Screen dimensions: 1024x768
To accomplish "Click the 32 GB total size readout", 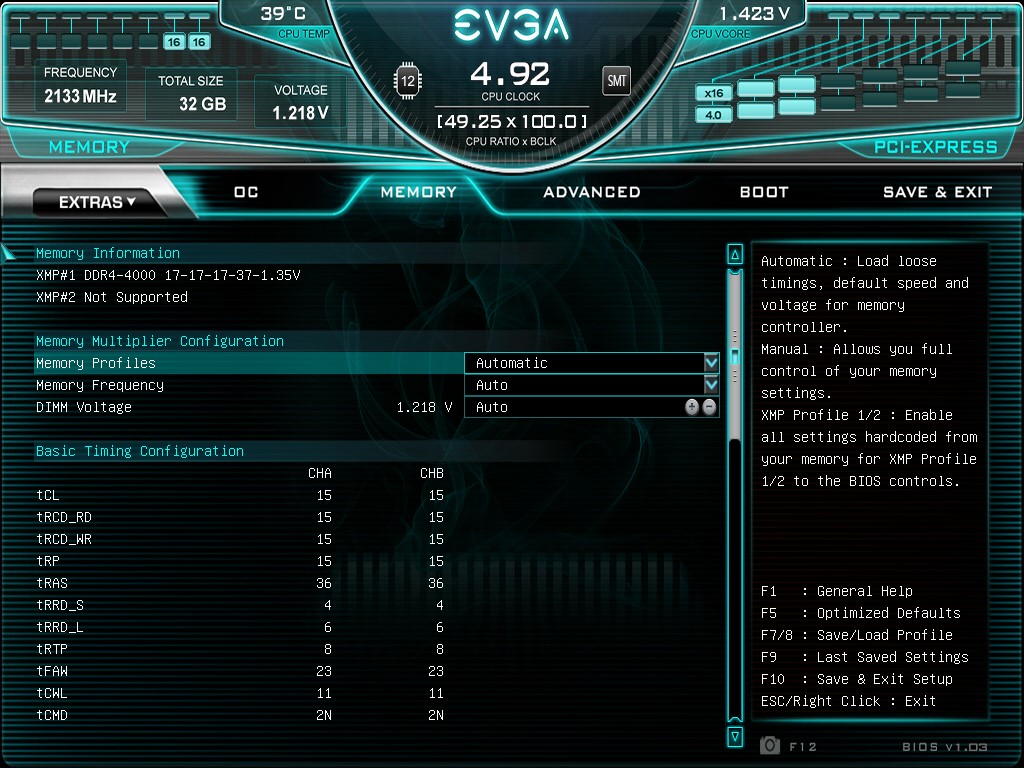I will [x=202, y=104].
